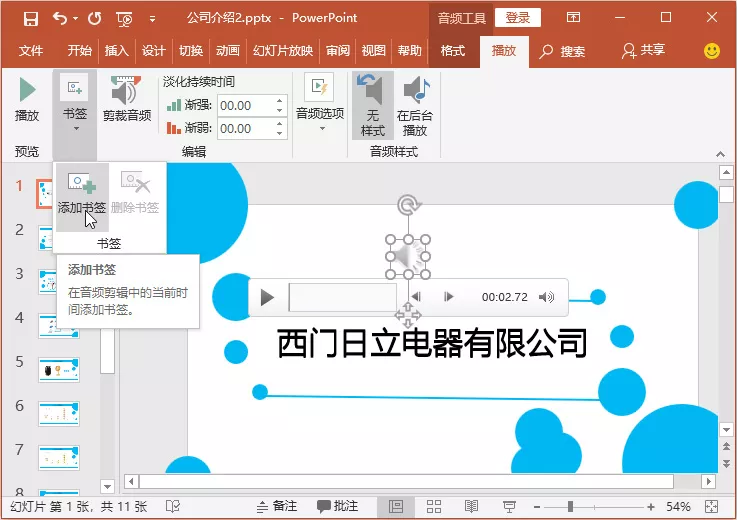
Task: Click the 渐强 fade-in duration field
Action: [x=245, y=106]
